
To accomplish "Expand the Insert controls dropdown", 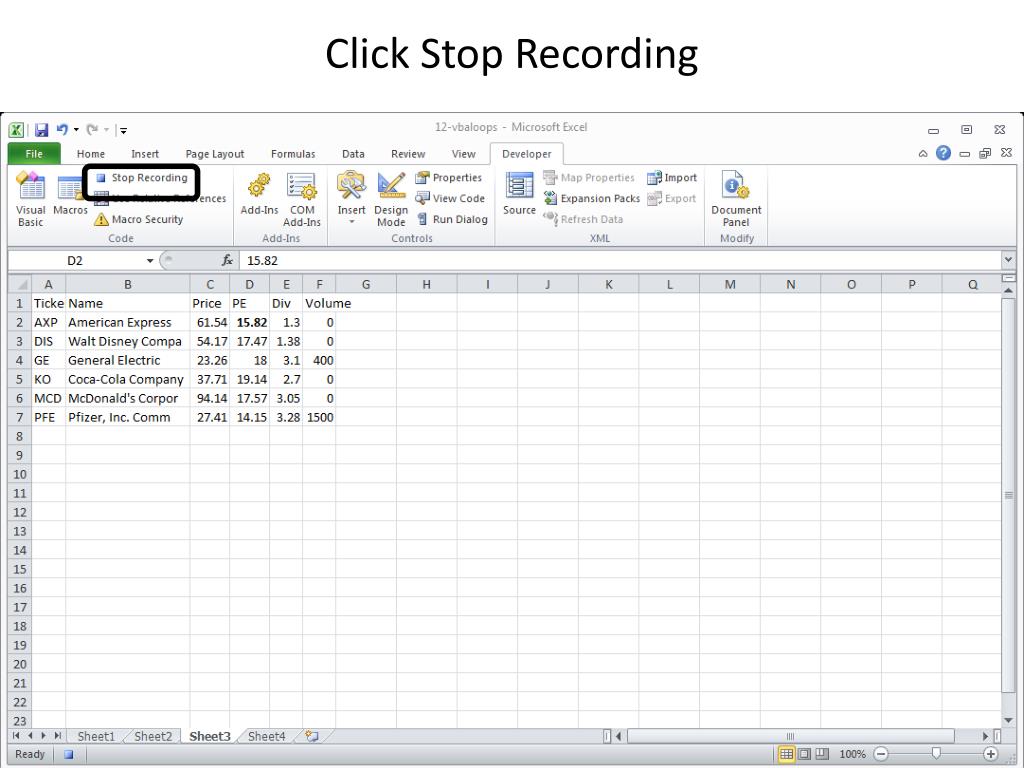I will point(351,222).
